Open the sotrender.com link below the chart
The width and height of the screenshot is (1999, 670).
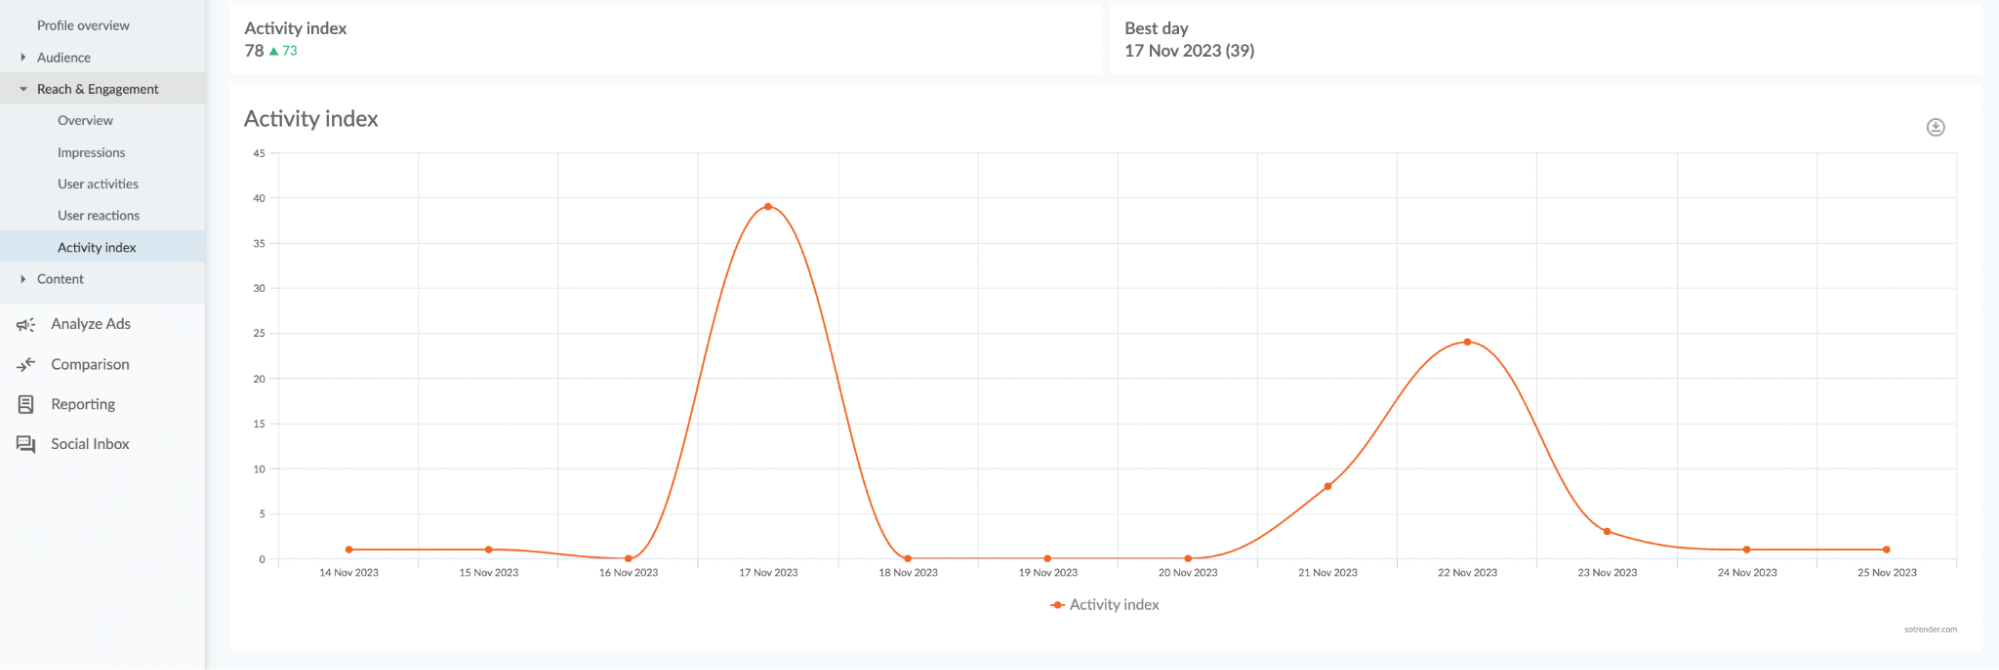click(x=1930, y=630)
